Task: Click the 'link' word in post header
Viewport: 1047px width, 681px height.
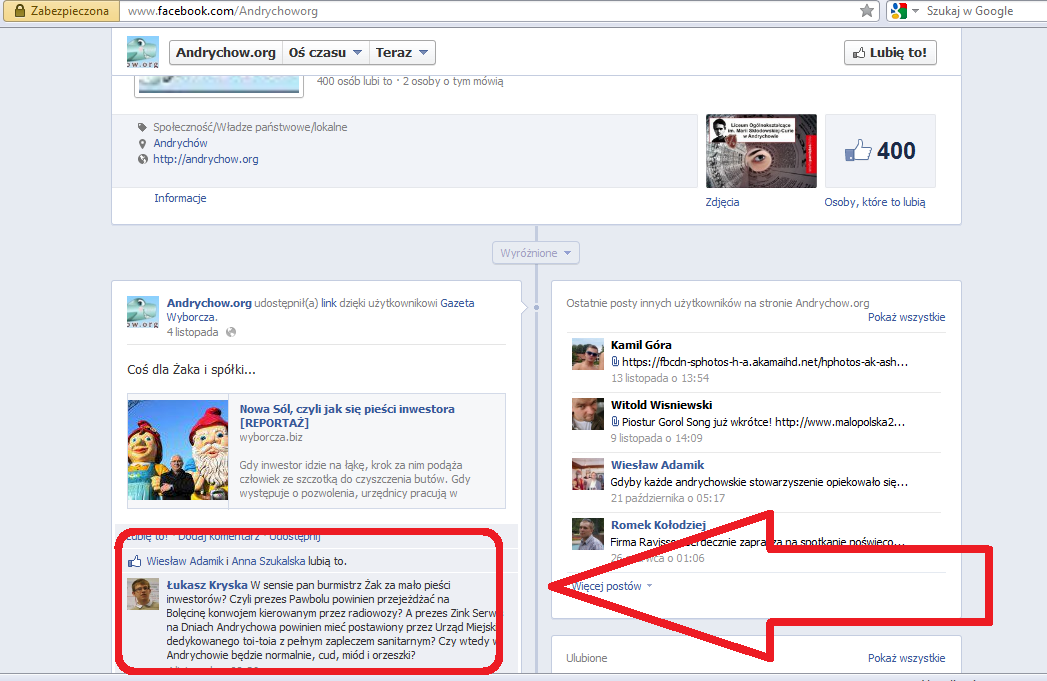Action: point(329,303)
